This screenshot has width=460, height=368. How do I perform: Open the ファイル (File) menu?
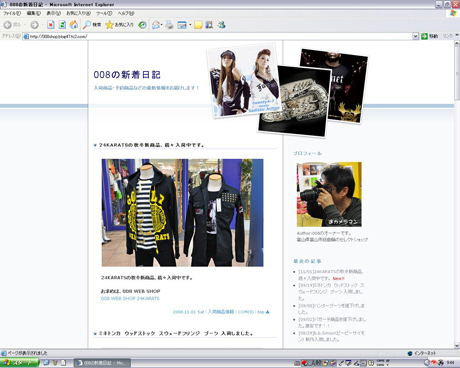12,13
